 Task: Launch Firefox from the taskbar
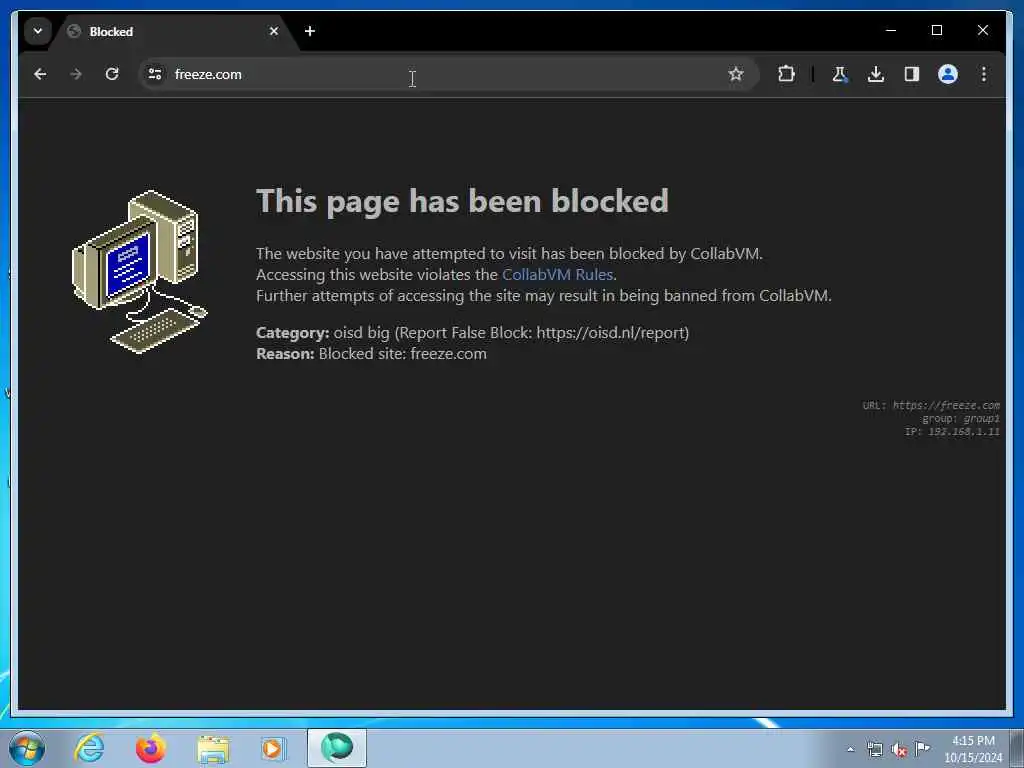pos(150,748)
